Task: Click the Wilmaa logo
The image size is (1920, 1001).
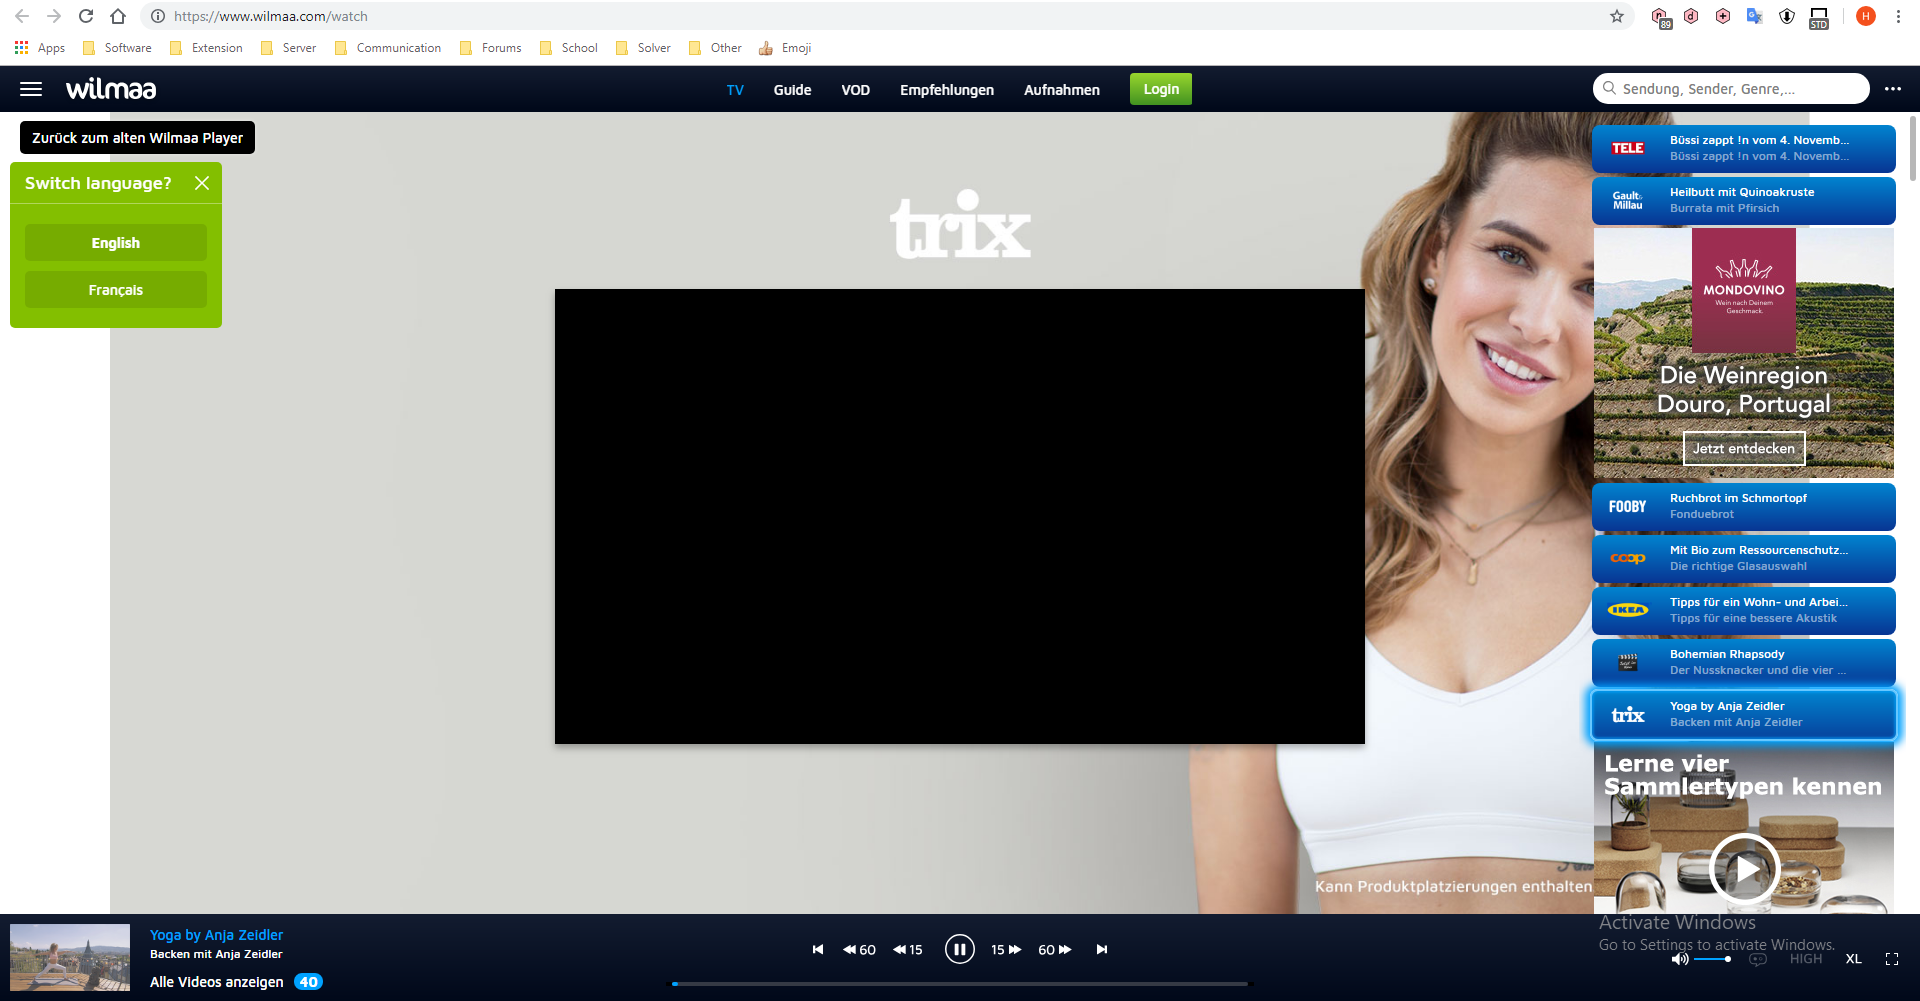Action: coord(111,89)
